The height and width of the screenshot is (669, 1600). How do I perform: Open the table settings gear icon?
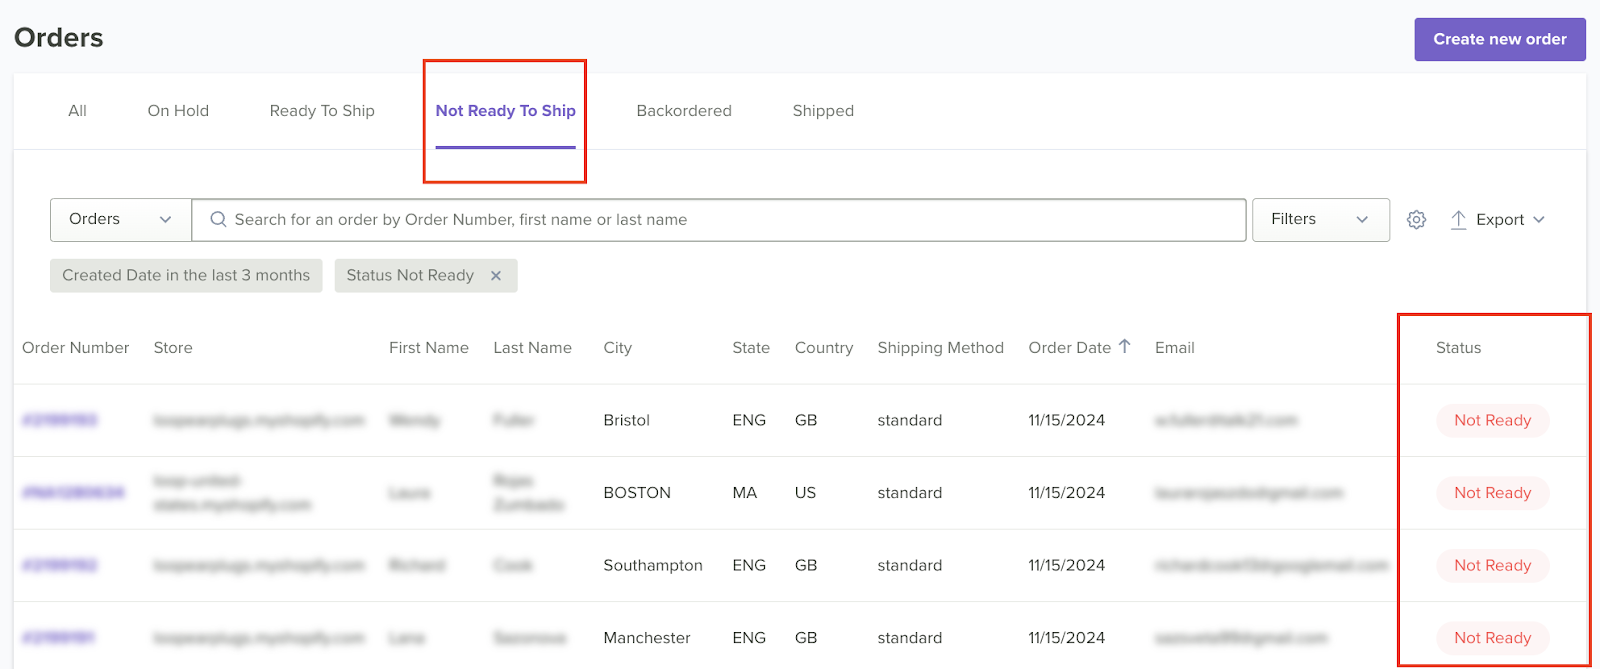pyautogui.click(x=1416, y=220)
